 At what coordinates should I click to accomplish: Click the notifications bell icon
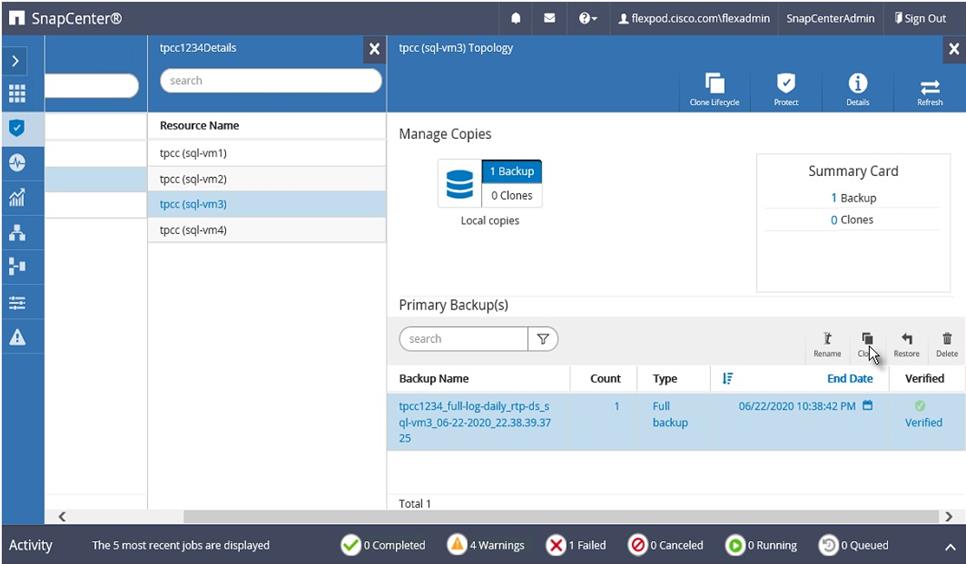pyautogui.click(x=516, y=18)
